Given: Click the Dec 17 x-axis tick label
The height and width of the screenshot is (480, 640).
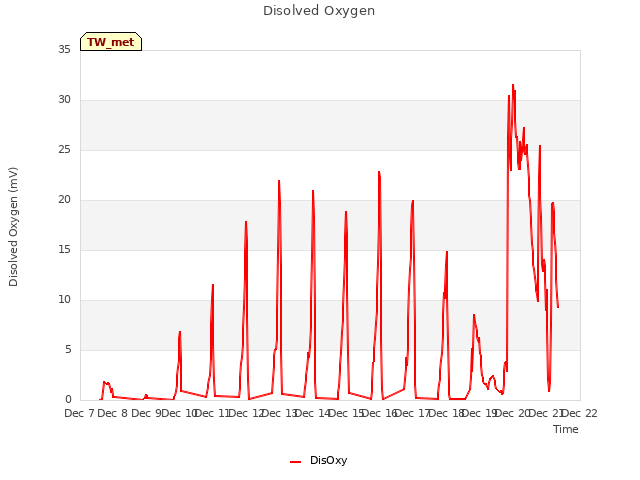Looking at the screenshot, I should [413, 413].
